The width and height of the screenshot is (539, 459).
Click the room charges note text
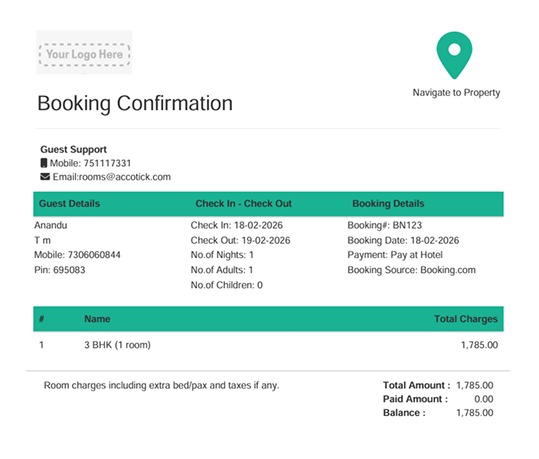click(x=161, y=385)
